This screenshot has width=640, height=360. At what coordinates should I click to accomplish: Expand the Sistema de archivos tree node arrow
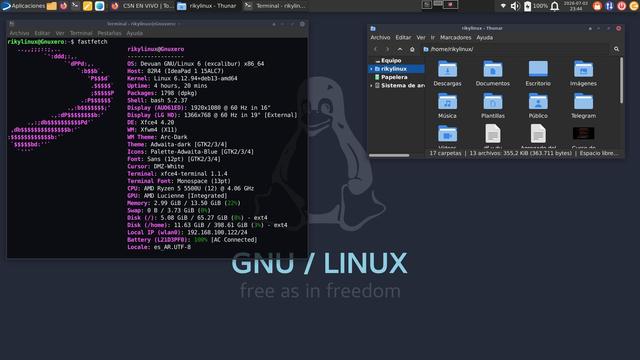(x=371, y=86)
